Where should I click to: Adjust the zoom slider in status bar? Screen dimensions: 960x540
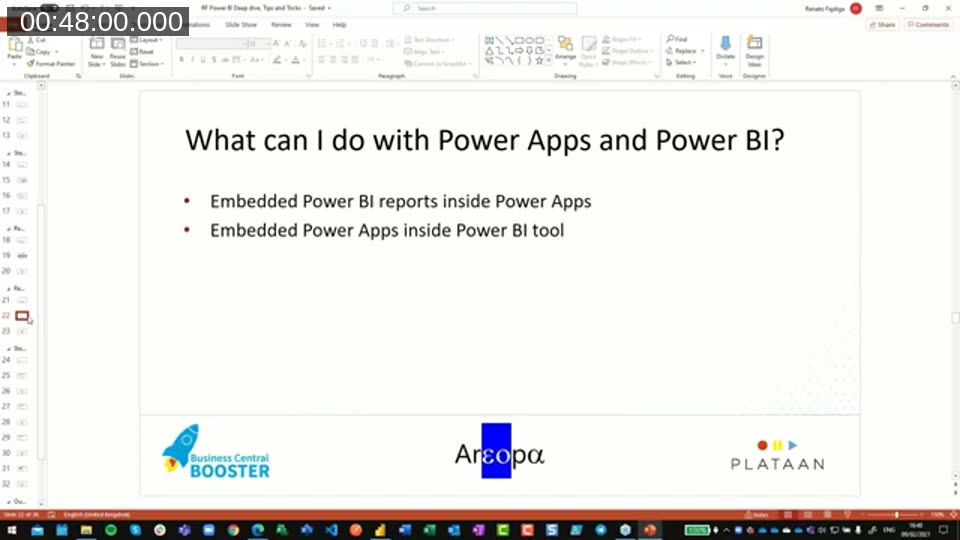click(896, 515)
